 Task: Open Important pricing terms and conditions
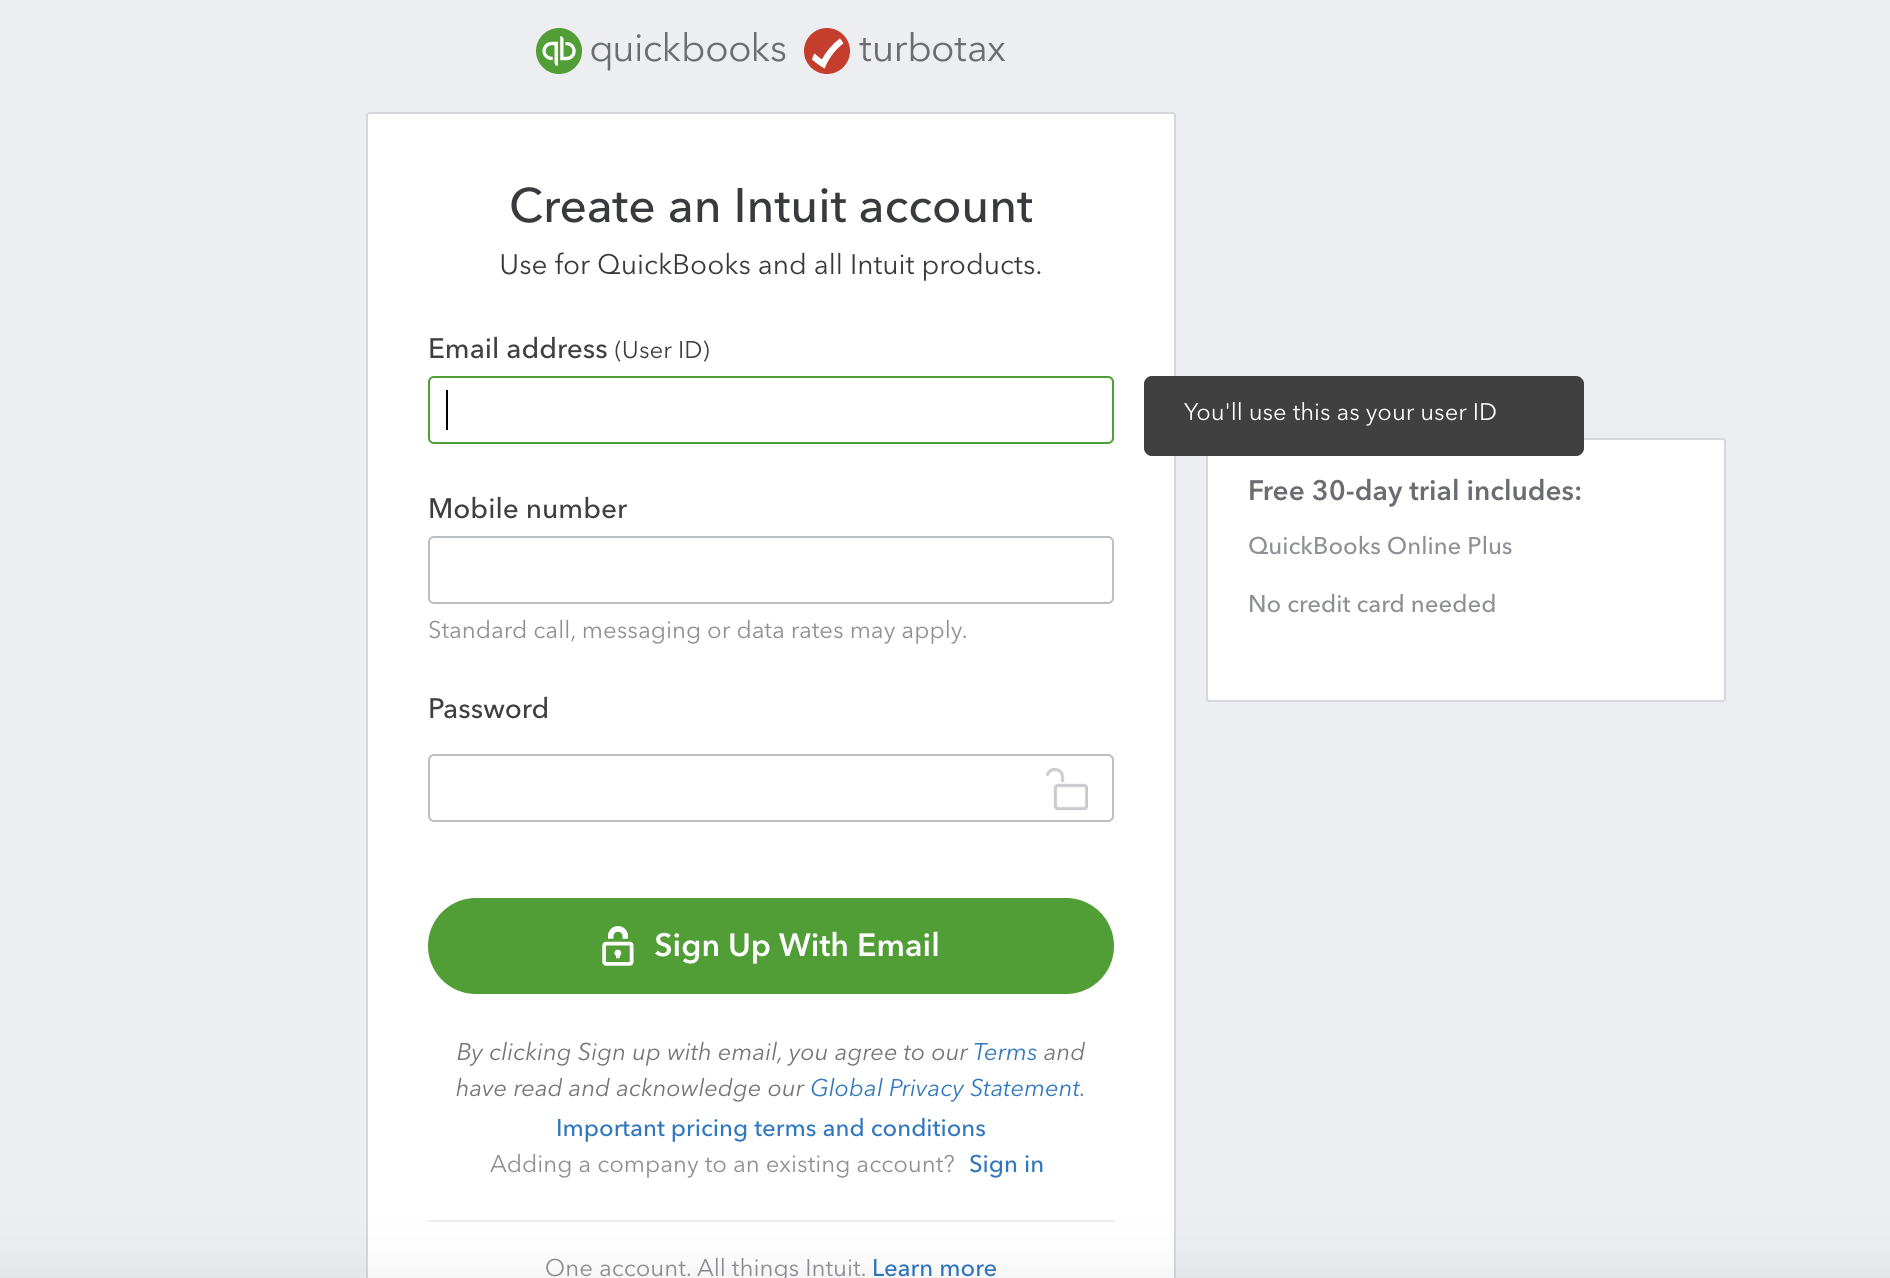pyautogui.click(x=770, y=1127)
